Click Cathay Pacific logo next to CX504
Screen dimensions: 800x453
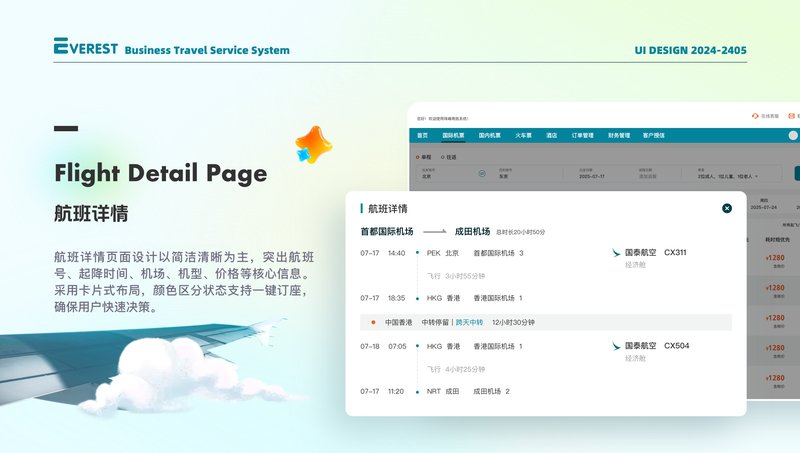[x=616, y=346]
